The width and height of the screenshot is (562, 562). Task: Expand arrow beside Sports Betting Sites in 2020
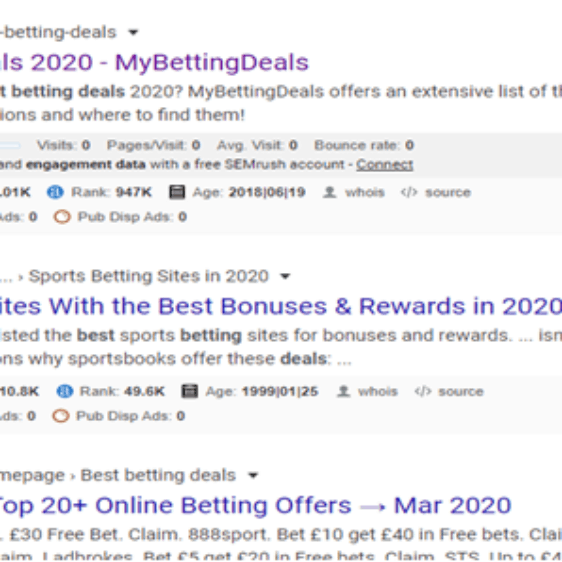285,276
